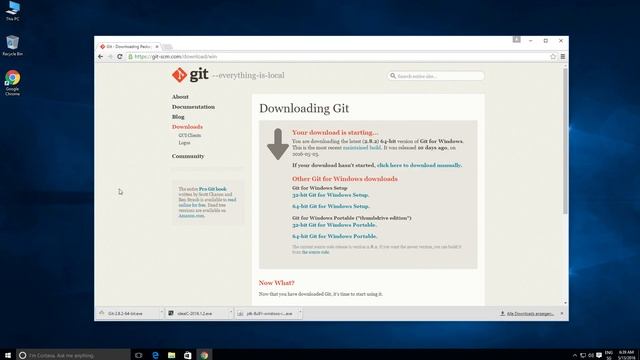Click the volume icon in system tray
640x360 pixels.
(591, 355)
